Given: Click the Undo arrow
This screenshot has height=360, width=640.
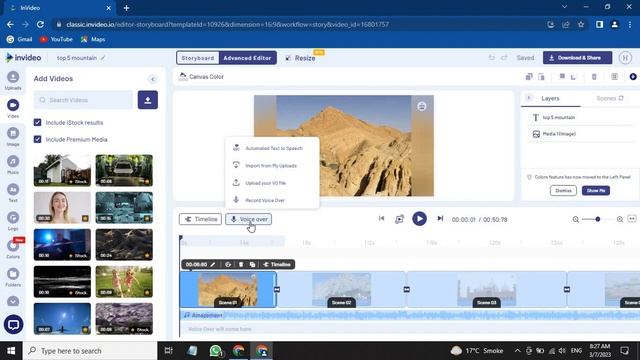Looking at the screenshot, I should click(491, 58).
